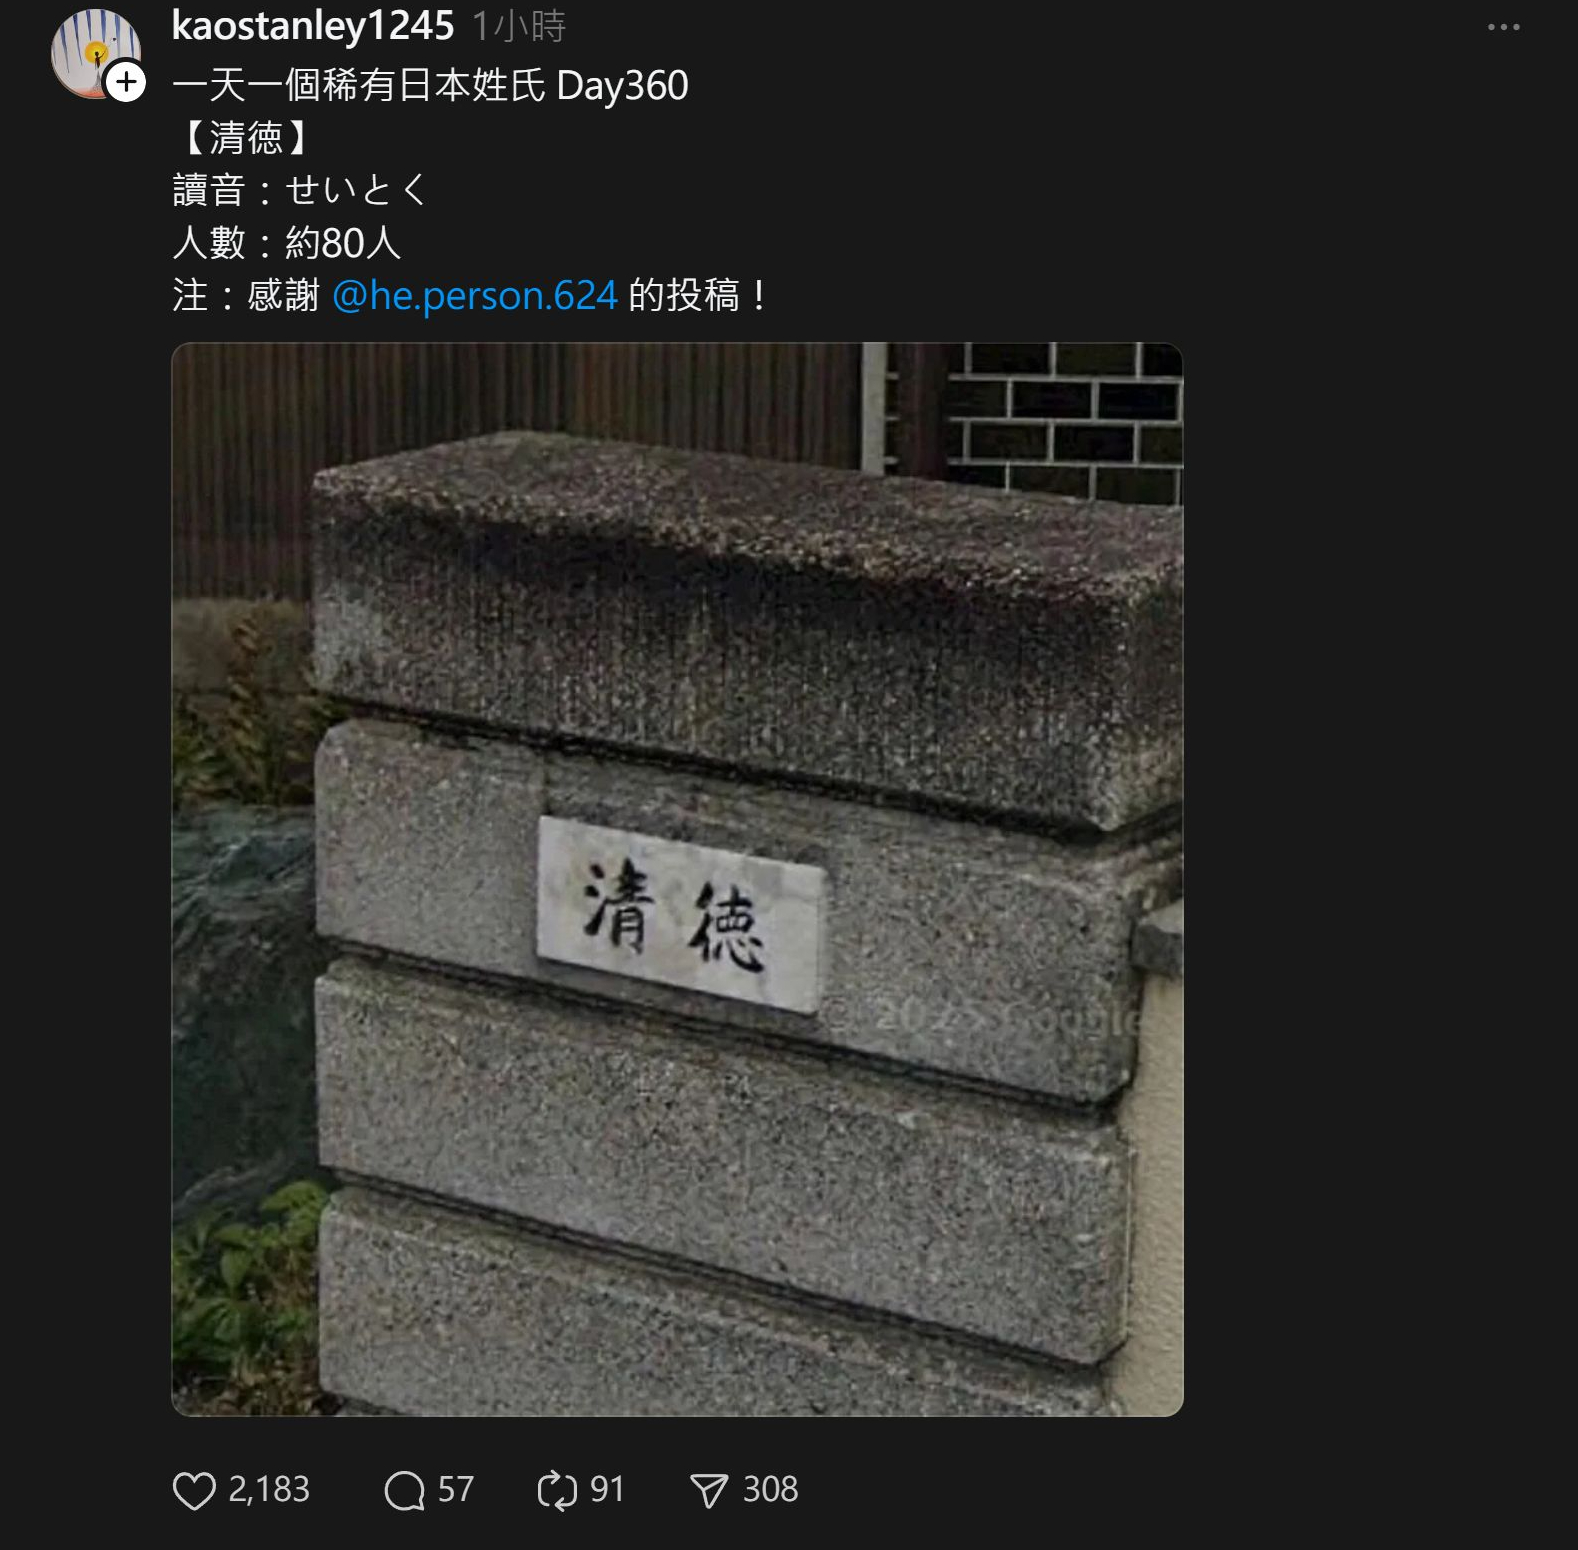Share the post with the paper plane icon
Image resolution: width=1578 pixels, height=1550 pixels.
tap(709, 1490)
